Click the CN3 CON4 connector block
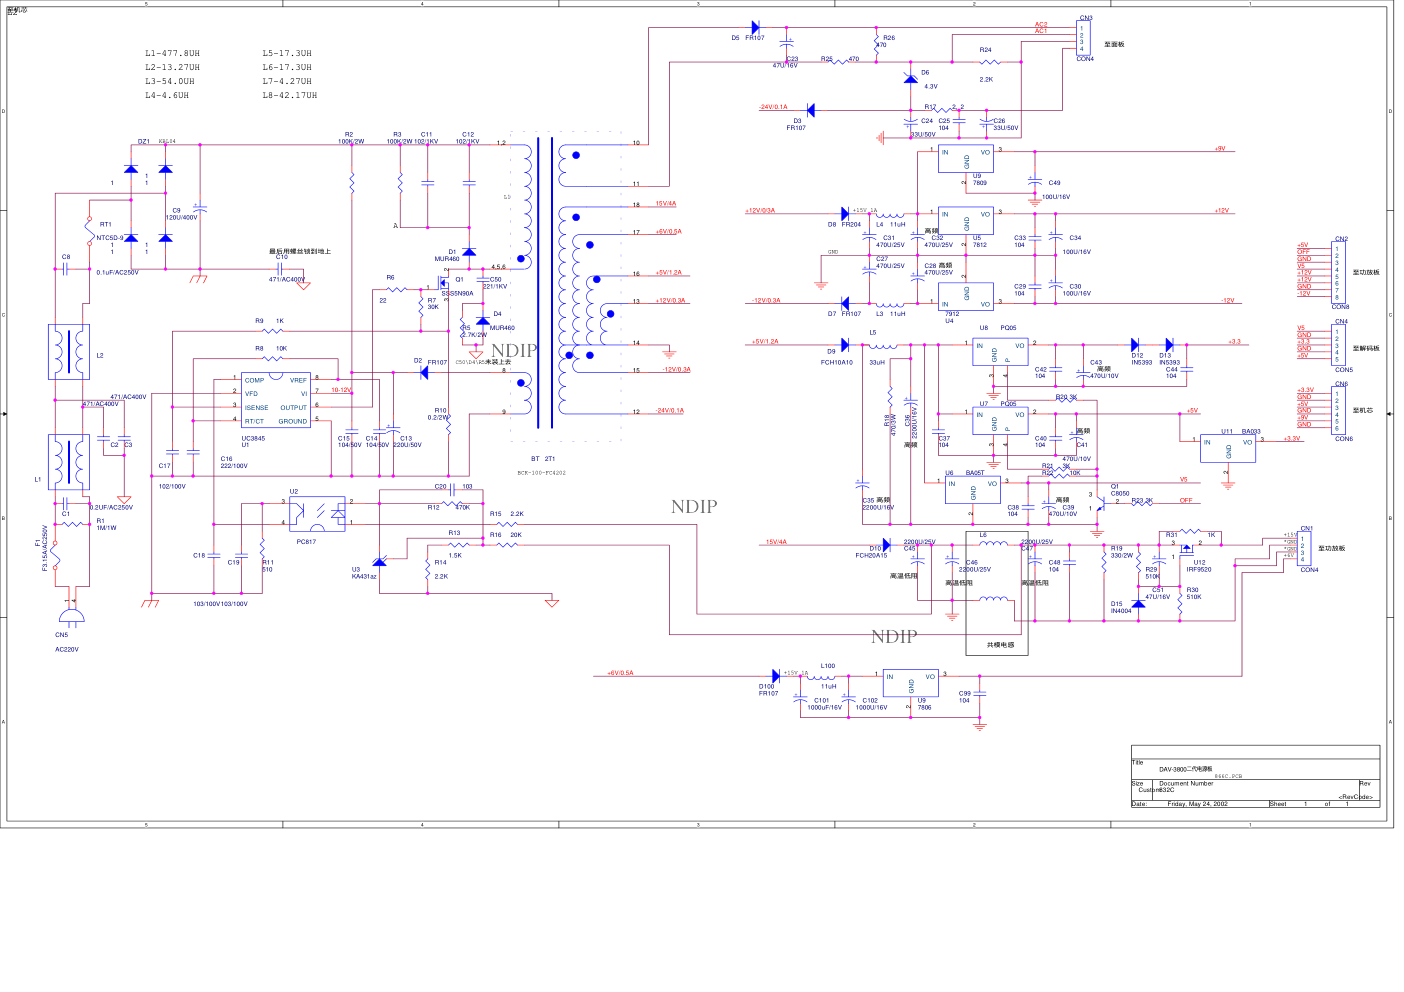 [x=1084, y=38]
